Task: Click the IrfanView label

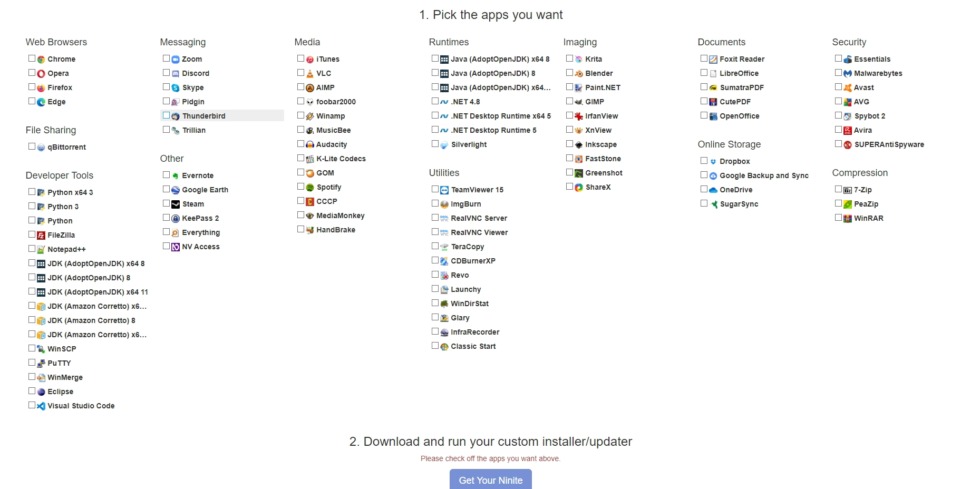Action: [x=601, y=116]
